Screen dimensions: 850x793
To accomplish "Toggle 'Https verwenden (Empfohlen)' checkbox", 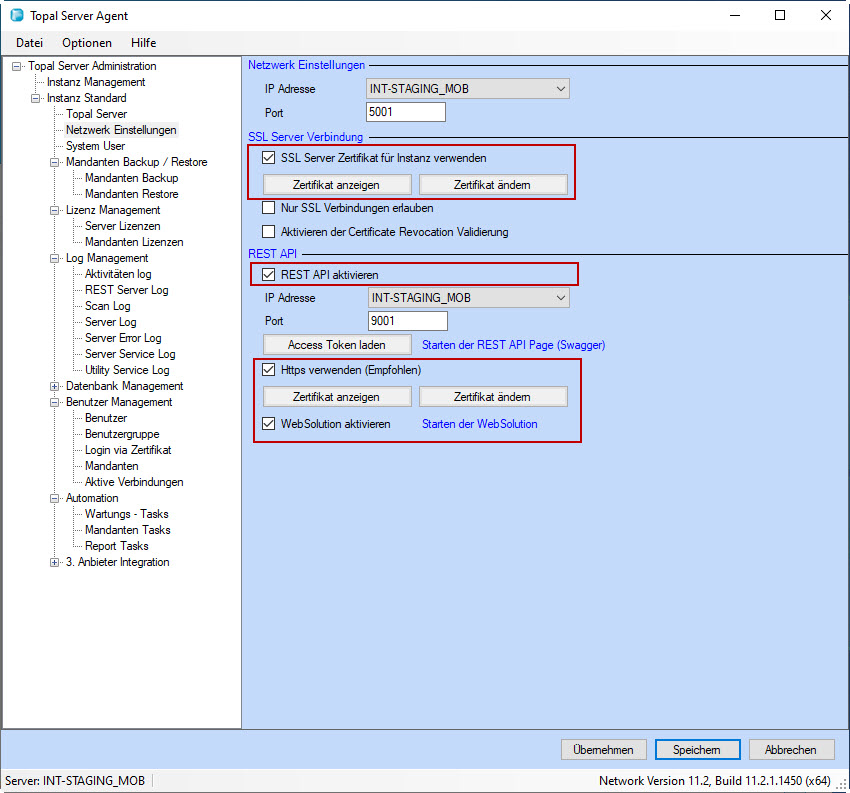I will tap(268, 370).
